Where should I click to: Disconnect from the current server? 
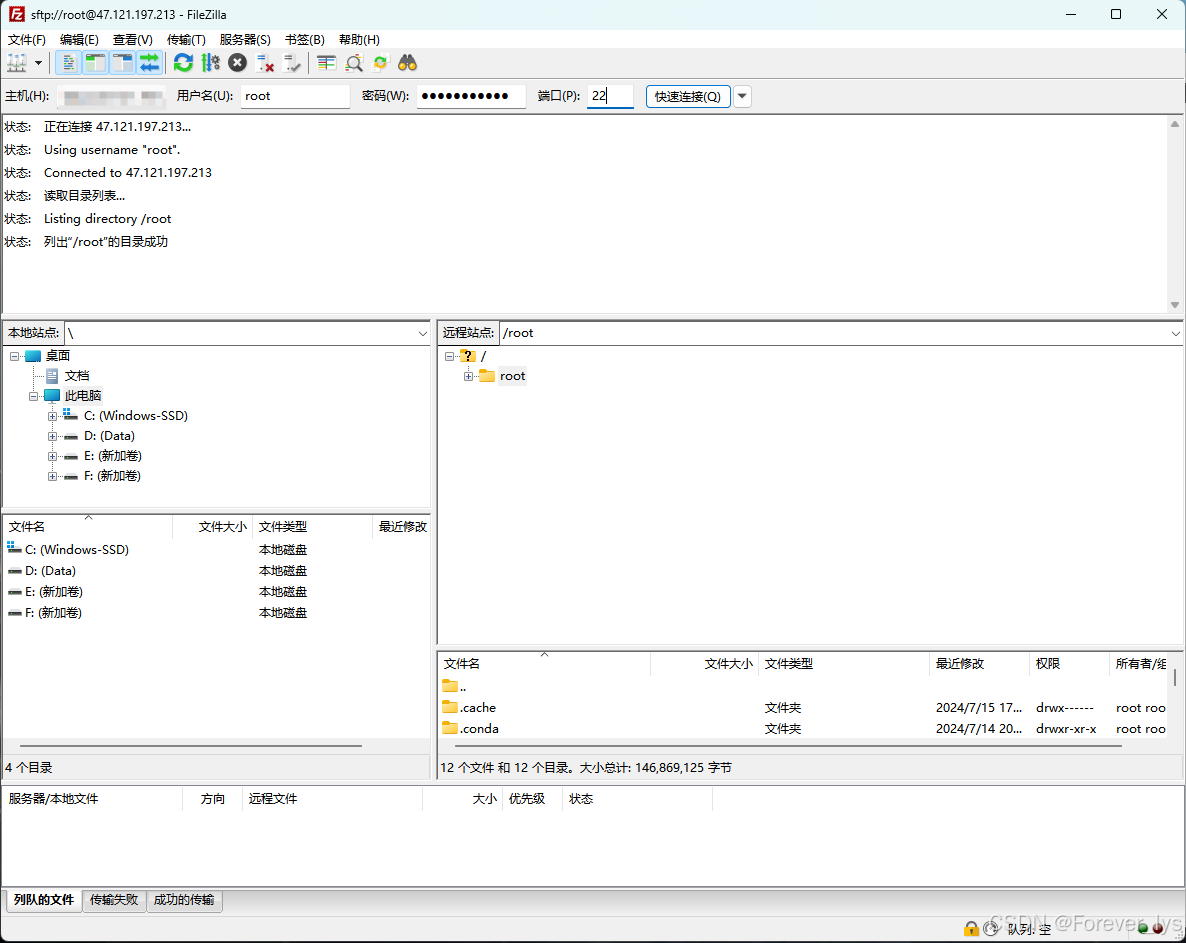pyautogui.click(x=265, y=63)
